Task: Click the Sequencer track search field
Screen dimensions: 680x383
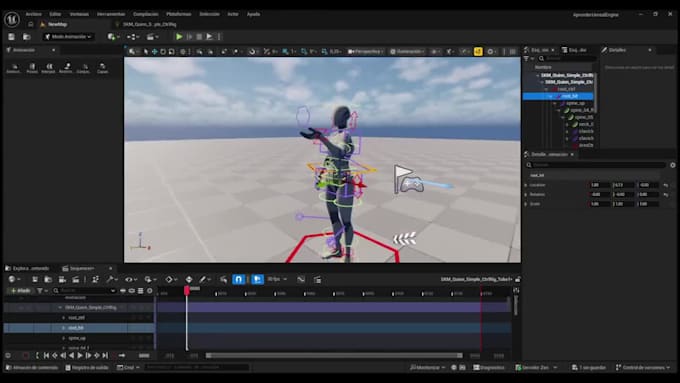Action: [x=85, y=291]
